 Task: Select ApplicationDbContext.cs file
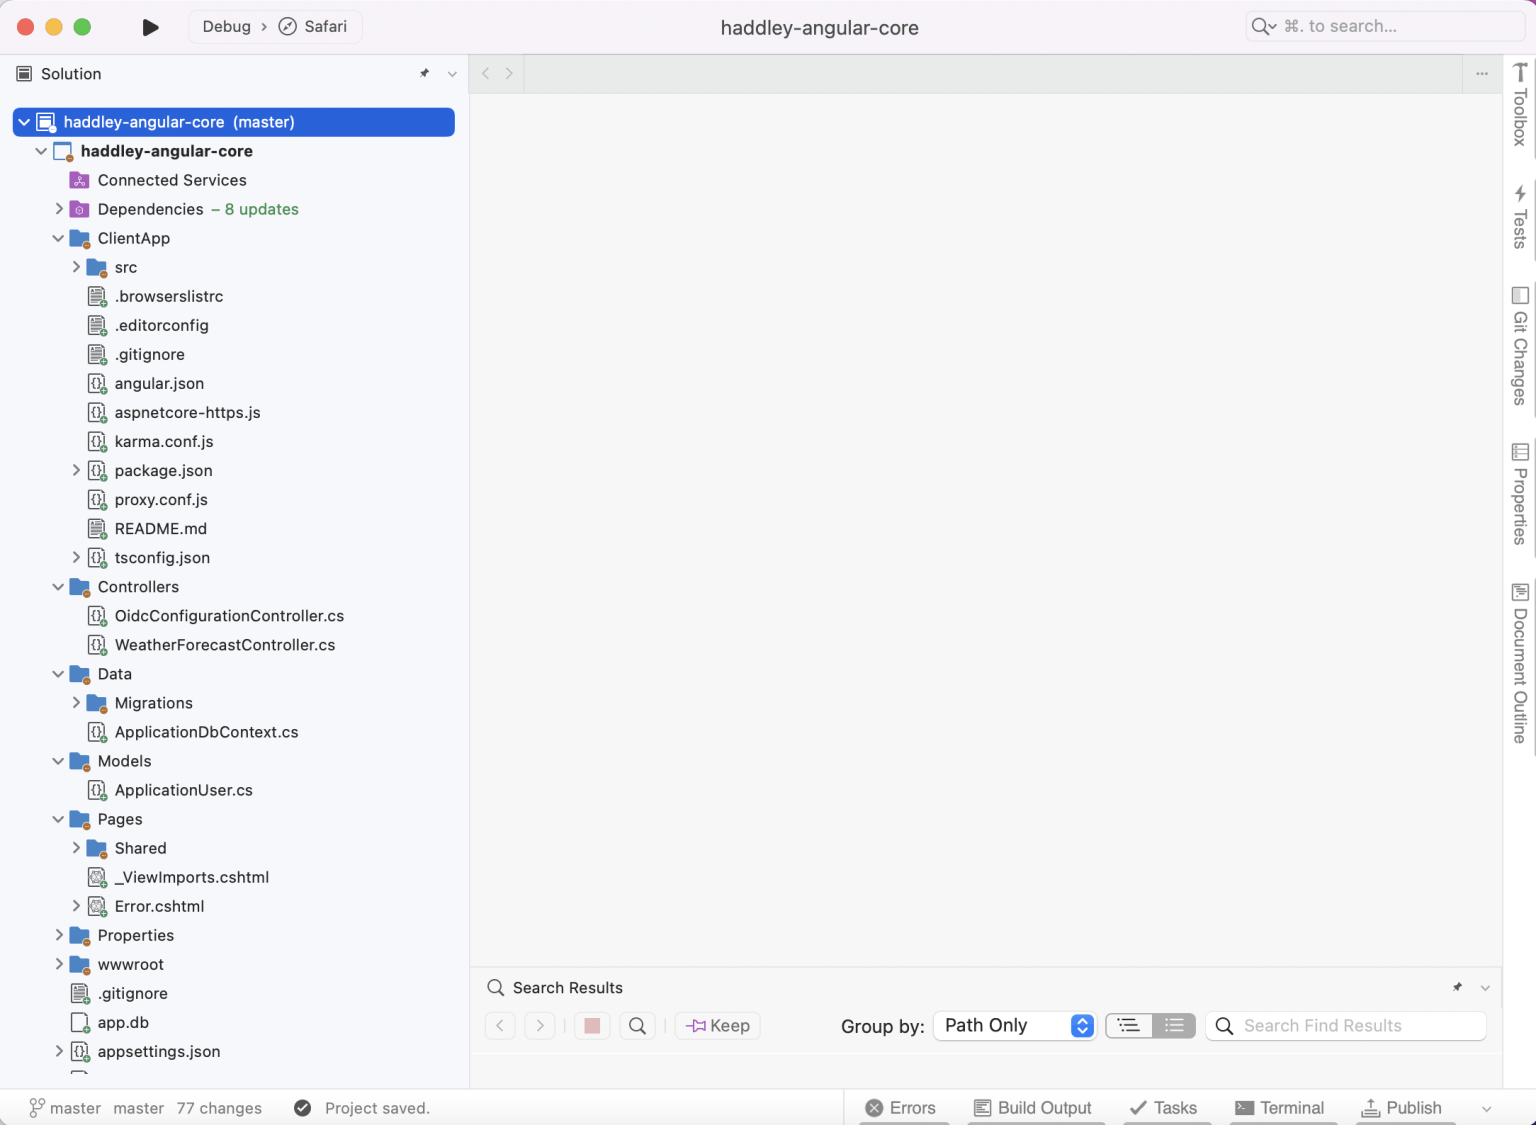click(206, 732)
